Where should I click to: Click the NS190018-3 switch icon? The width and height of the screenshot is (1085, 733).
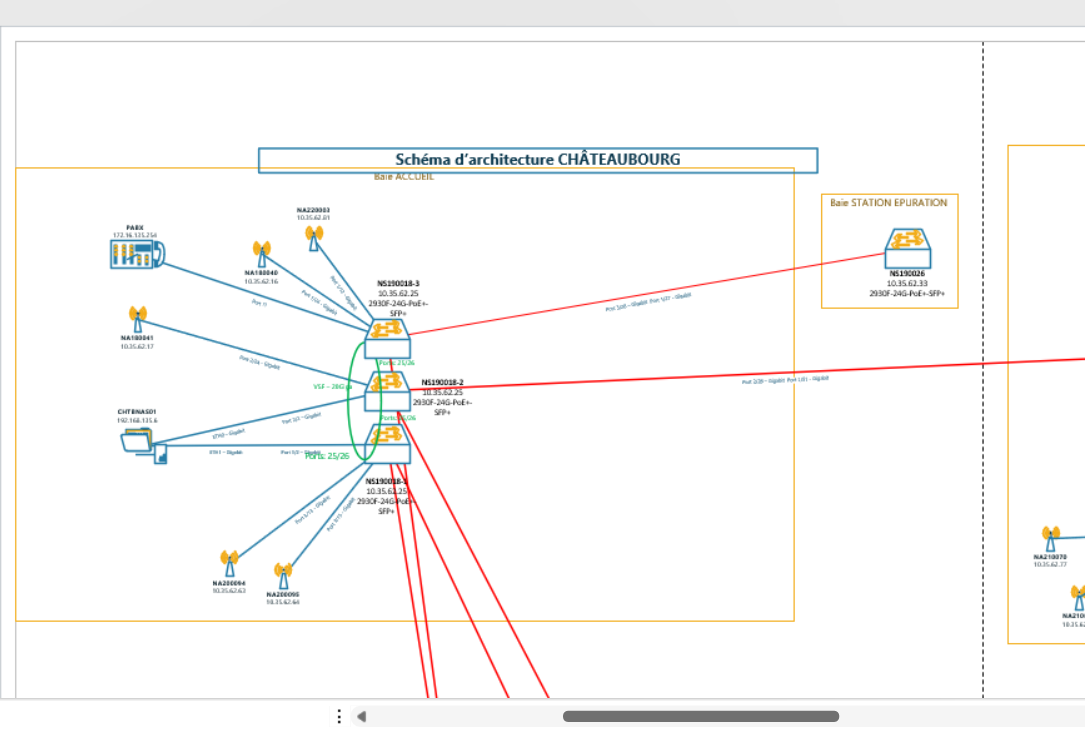[387, 337]
